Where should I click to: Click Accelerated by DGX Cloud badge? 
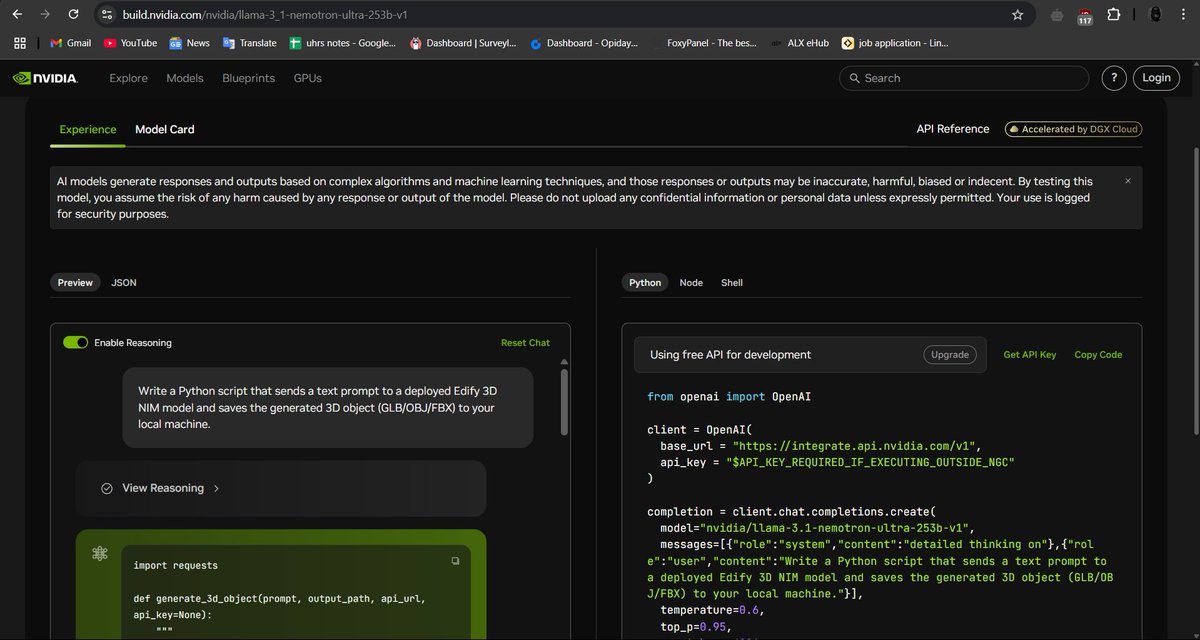pos(1073,129)
